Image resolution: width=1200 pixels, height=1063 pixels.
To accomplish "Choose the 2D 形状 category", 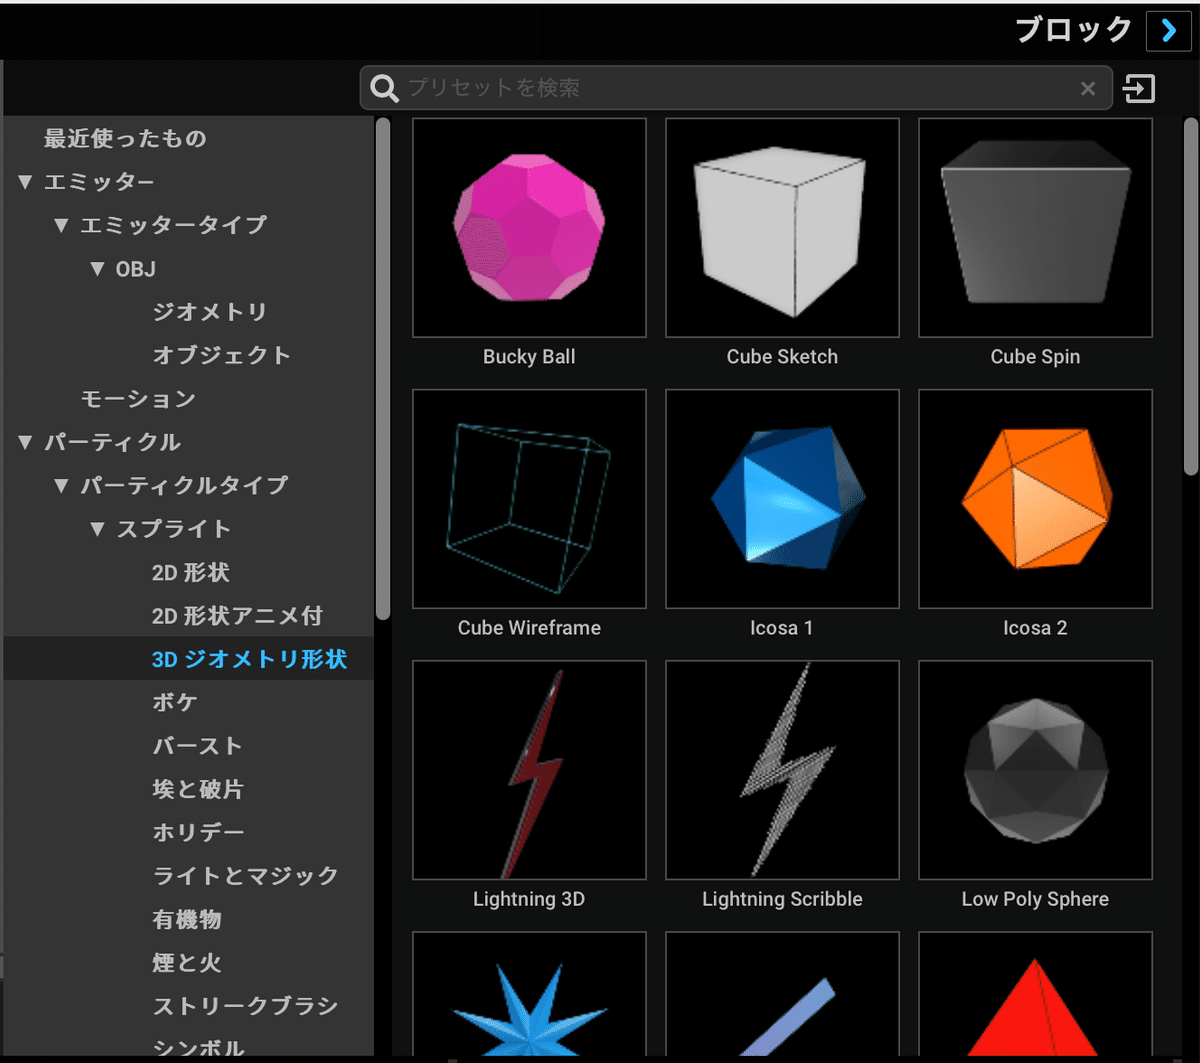I will pyautogui.click(x=190, y=573).
